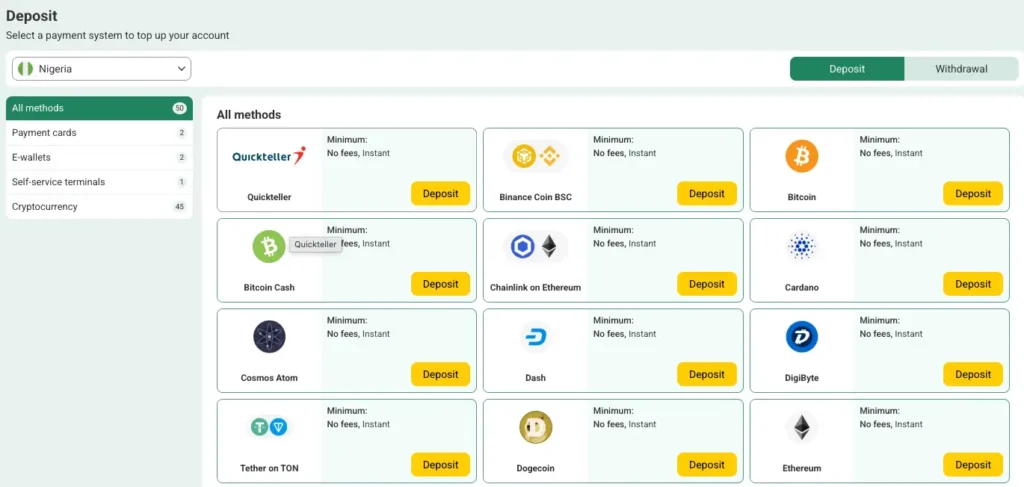
Task: Click the 'Bitcoin Cash' label
Action: pyautogui.click(x=269, y=287)
